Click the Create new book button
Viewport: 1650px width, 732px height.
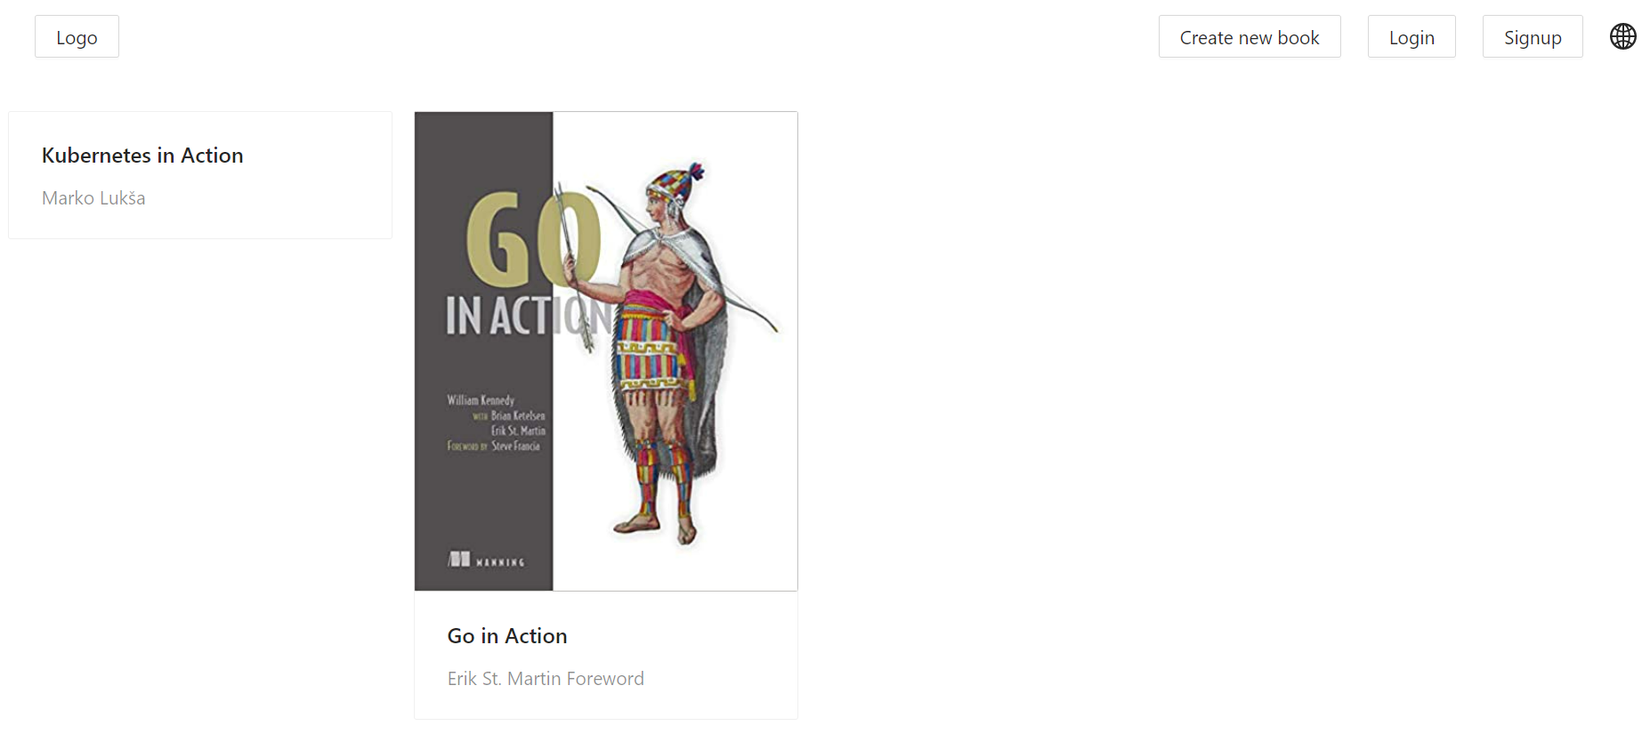pyautogui.click(x=1249, y=37)
